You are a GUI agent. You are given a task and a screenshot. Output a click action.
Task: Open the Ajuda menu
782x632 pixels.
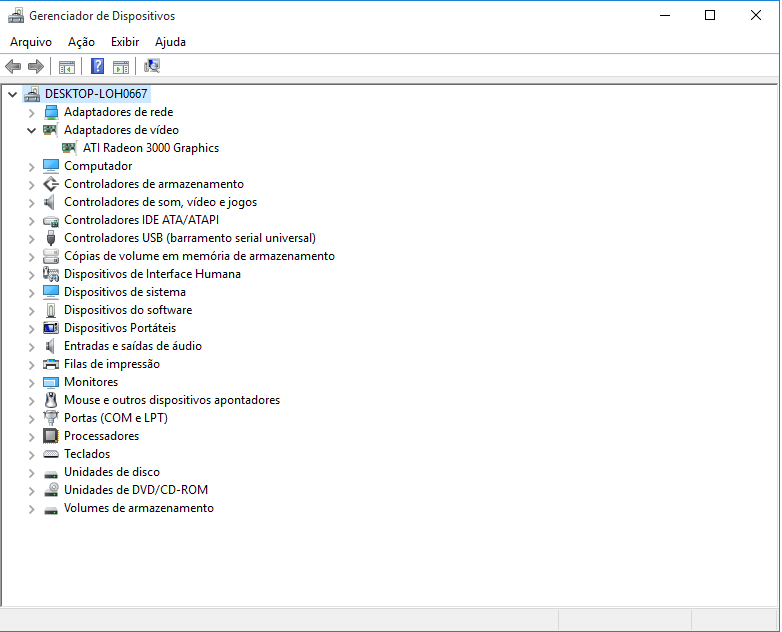[x=170, y=42]
